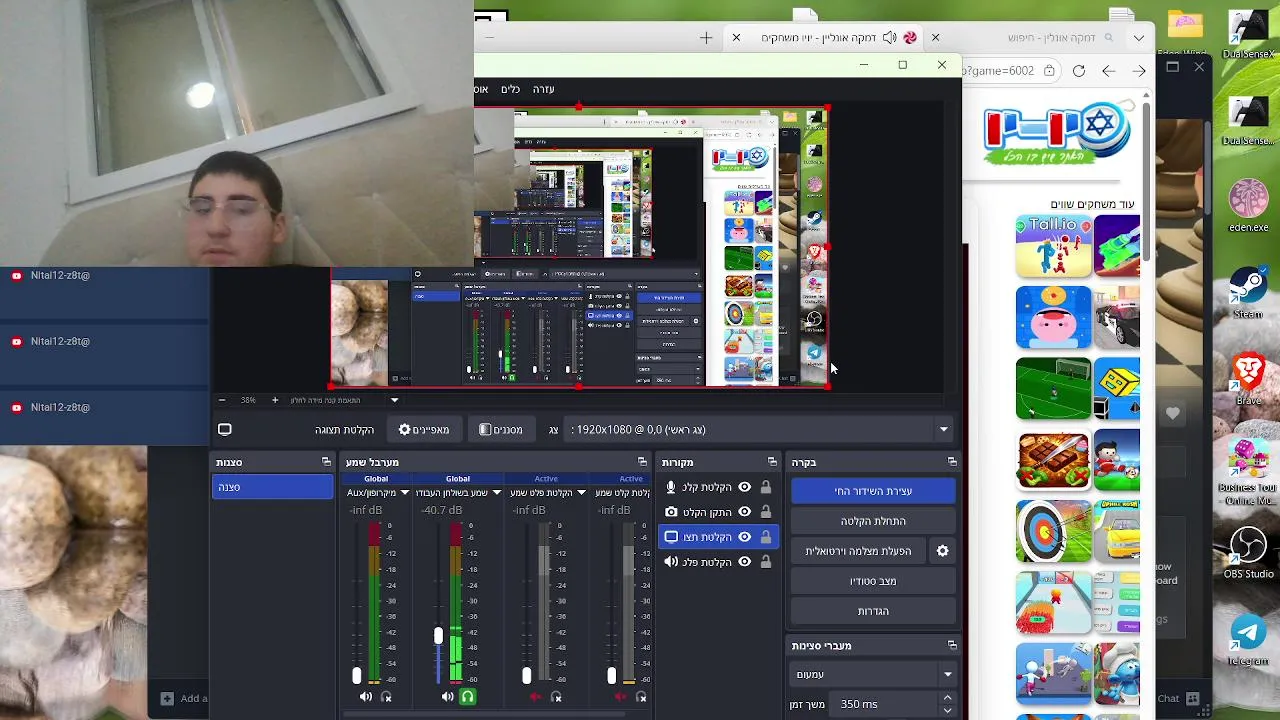The height and width of the screenshot is (720, 1280).
Task: Mute the שמע בשולחן העבודה mixer channel
Action: (448, 697)
